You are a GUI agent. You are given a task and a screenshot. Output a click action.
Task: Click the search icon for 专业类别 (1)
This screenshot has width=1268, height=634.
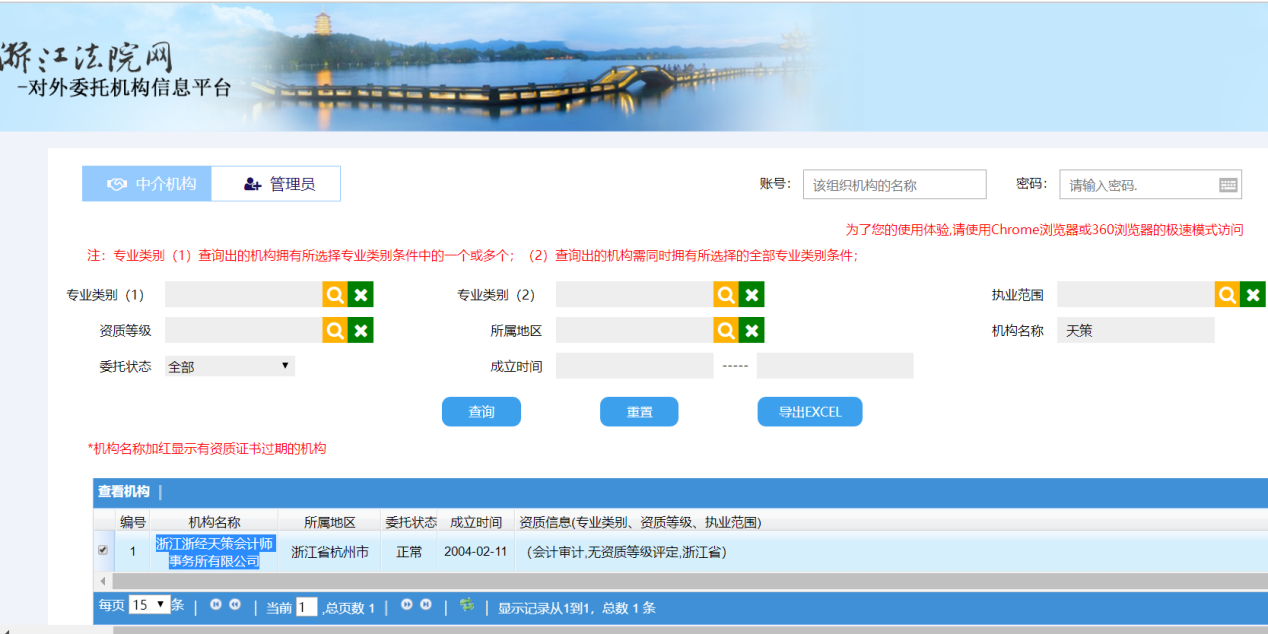[x=335, y=294]
